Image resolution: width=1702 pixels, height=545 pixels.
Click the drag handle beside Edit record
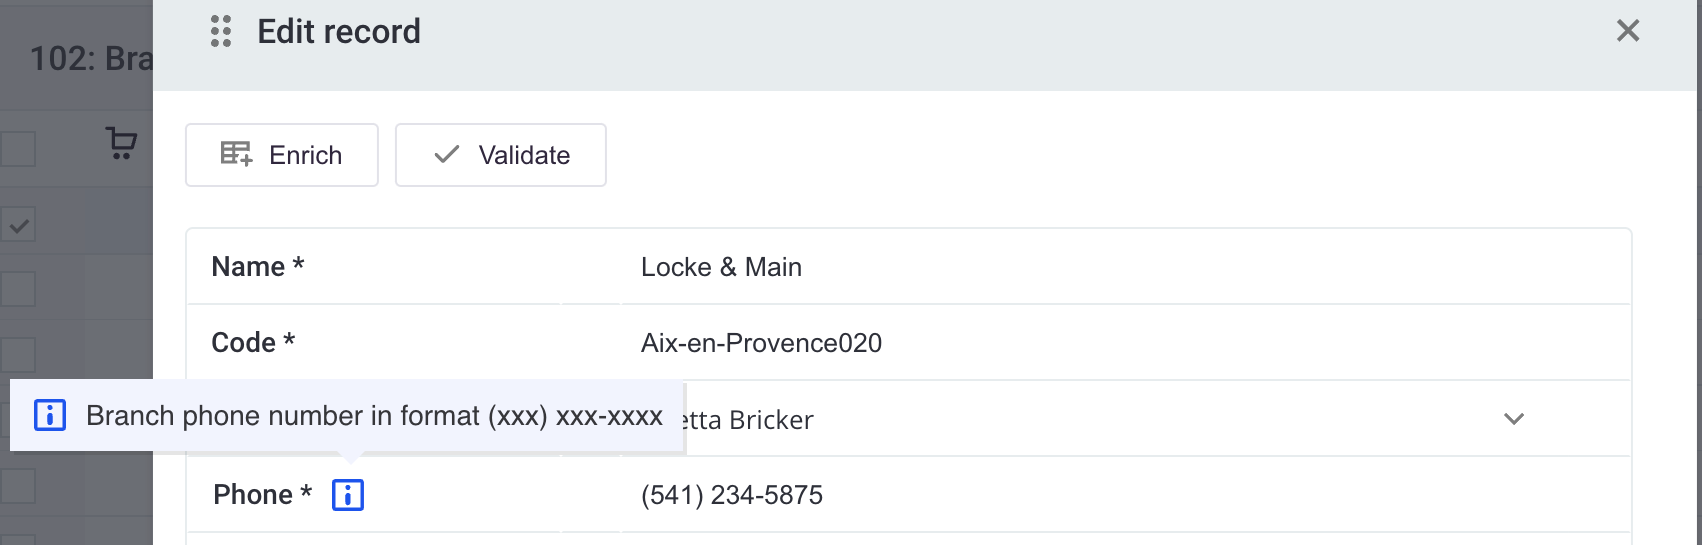[221, 32]
